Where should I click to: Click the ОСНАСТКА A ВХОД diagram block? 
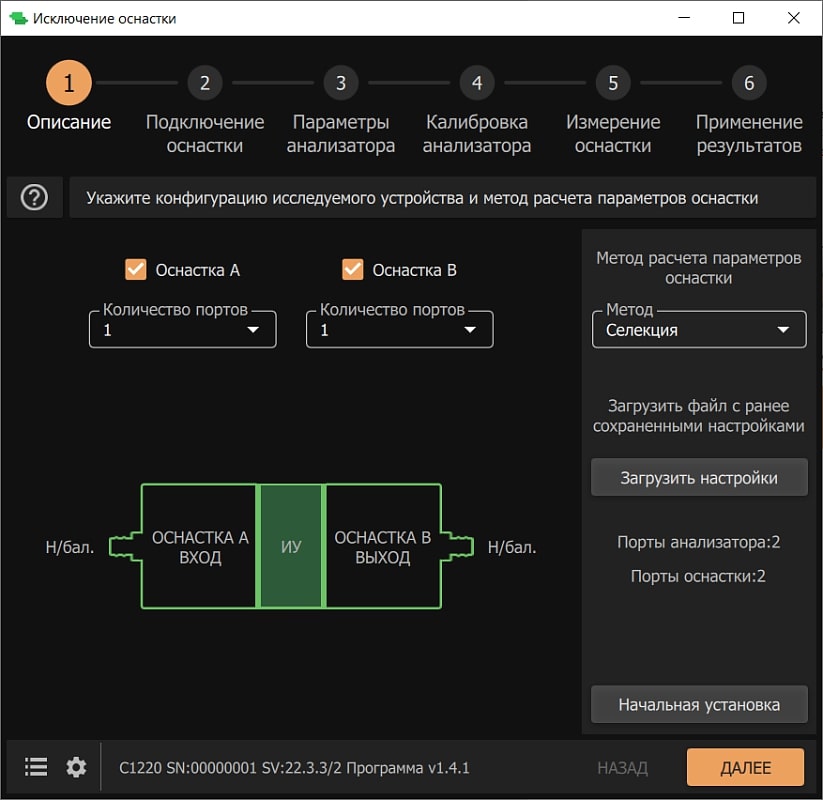coord(200,547)
